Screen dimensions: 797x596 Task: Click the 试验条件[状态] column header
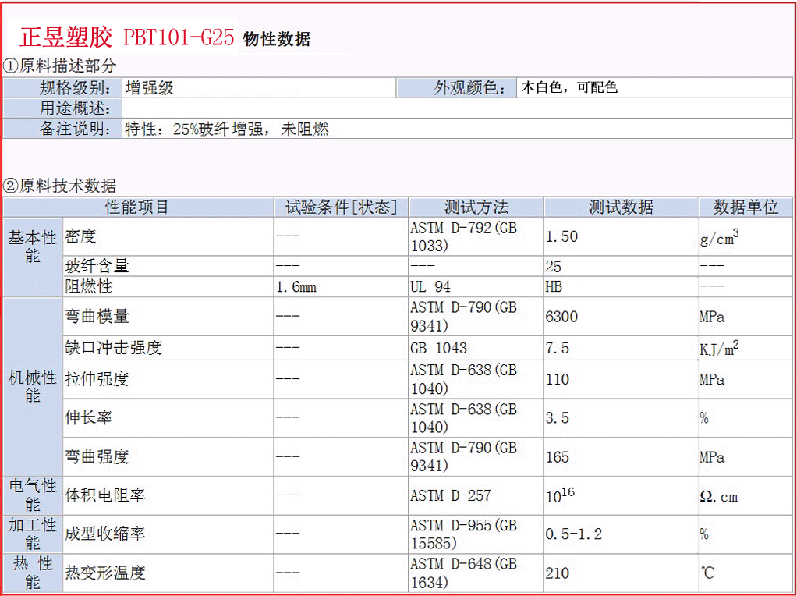[x=341, y=207]
